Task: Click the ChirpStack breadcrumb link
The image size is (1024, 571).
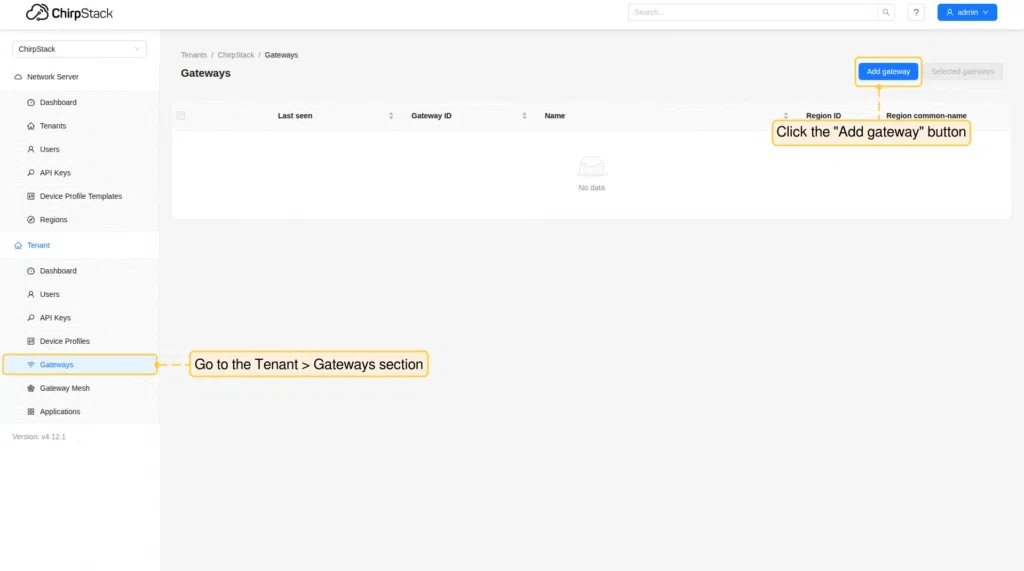Action: [236, 55]
